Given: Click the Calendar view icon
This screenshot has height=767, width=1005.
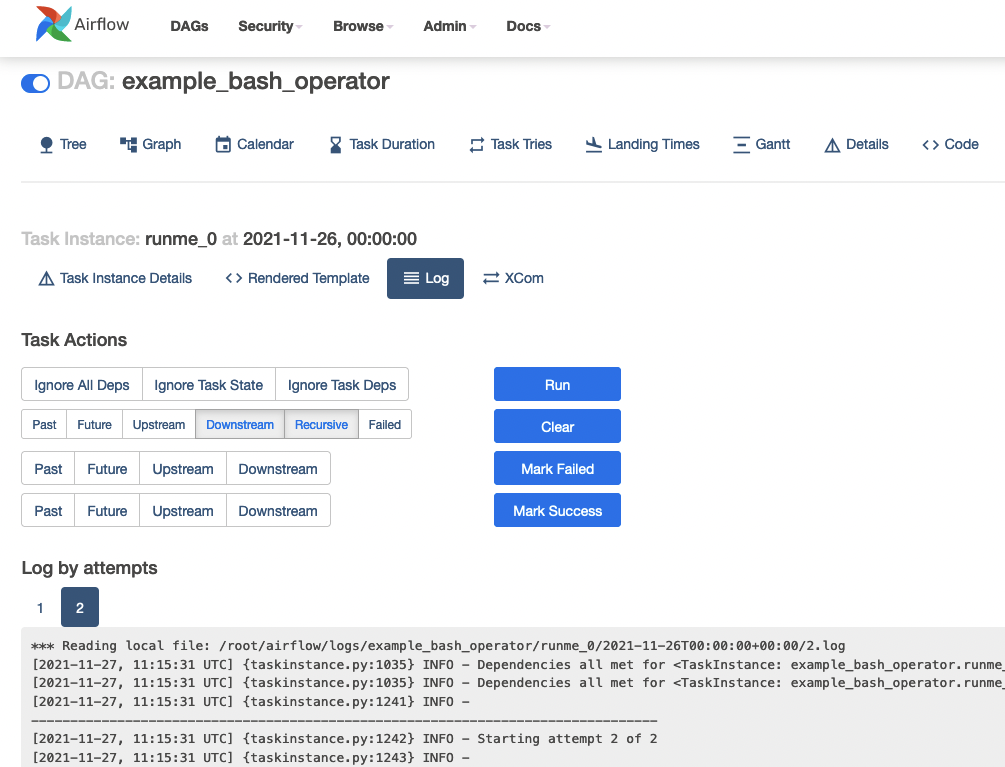Looking at the screenshot, I should [x=223, y=145].
